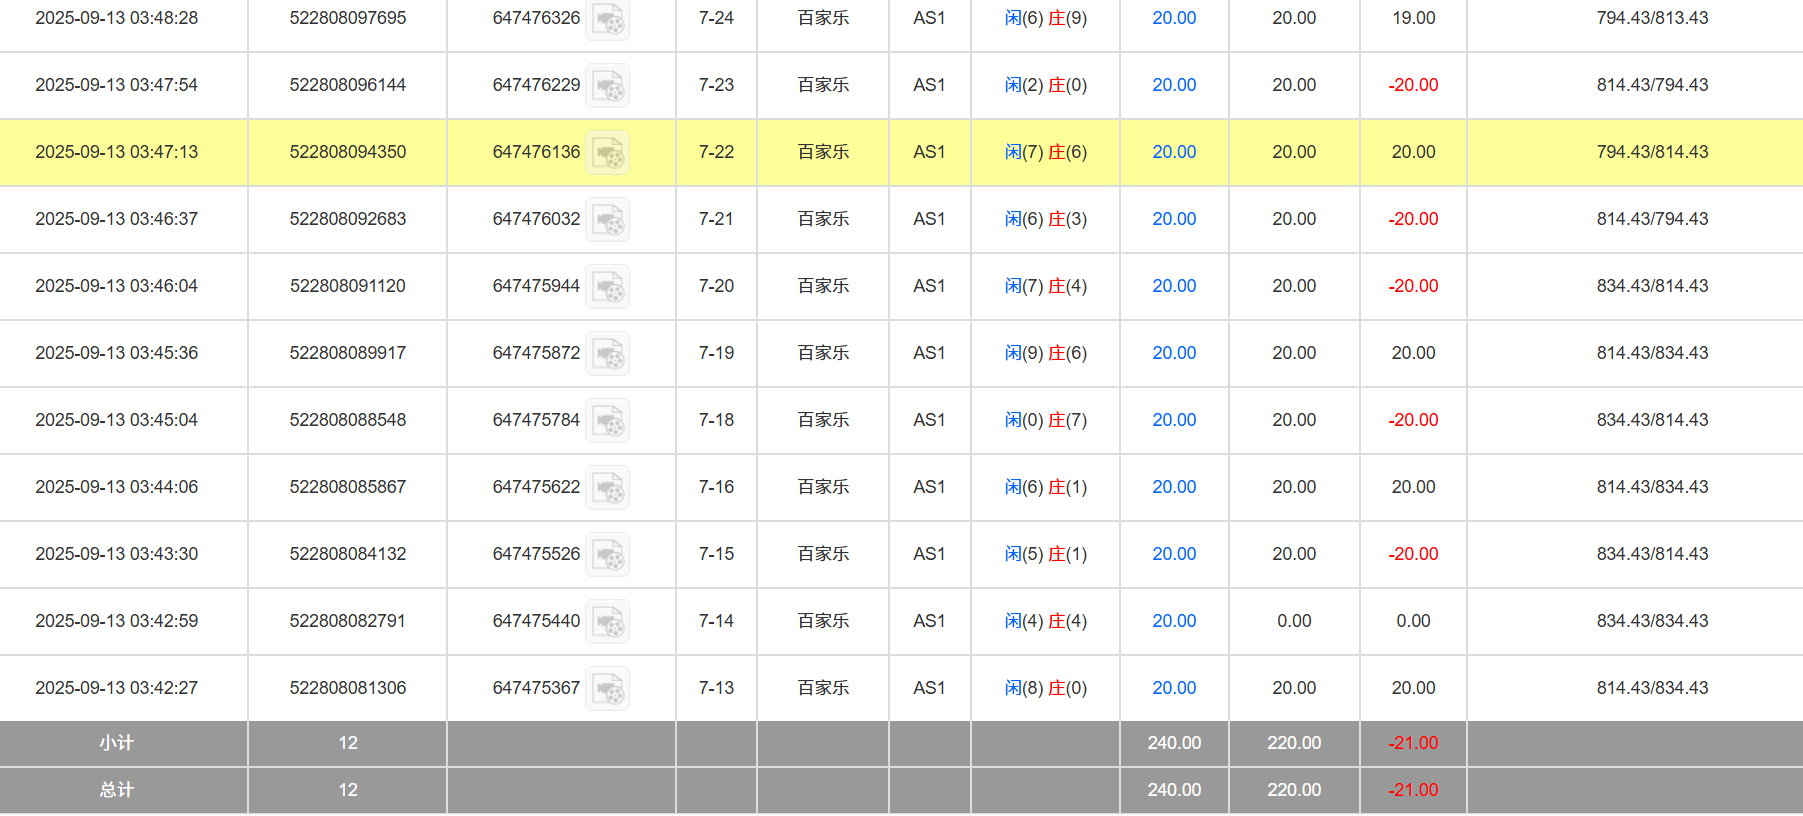Open bet amount 20.00 link for order 522808092683
Image resolution: width=1803 pixels, height=816 pixels.
pyautogui.click(x=1174, y=219)
